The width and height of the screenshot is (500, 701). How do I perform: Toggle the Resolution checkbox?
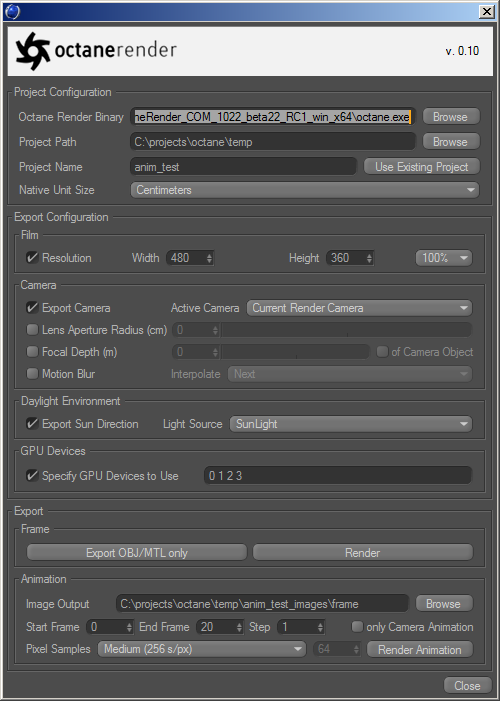click(x=32, y=258)
